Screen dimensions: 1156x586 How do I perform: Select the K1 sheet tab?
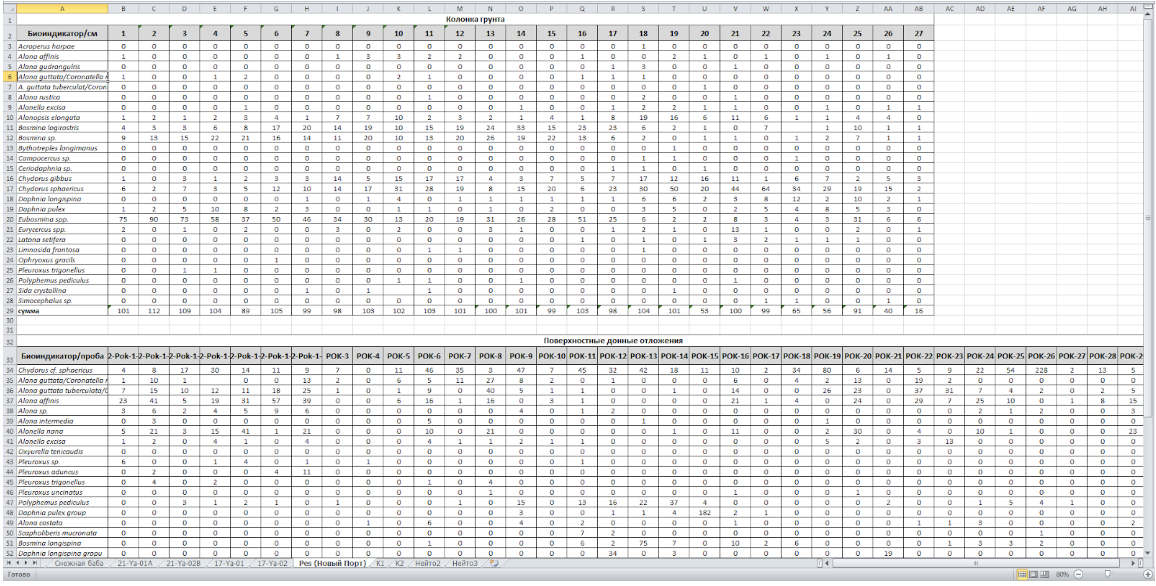(380, 563)
